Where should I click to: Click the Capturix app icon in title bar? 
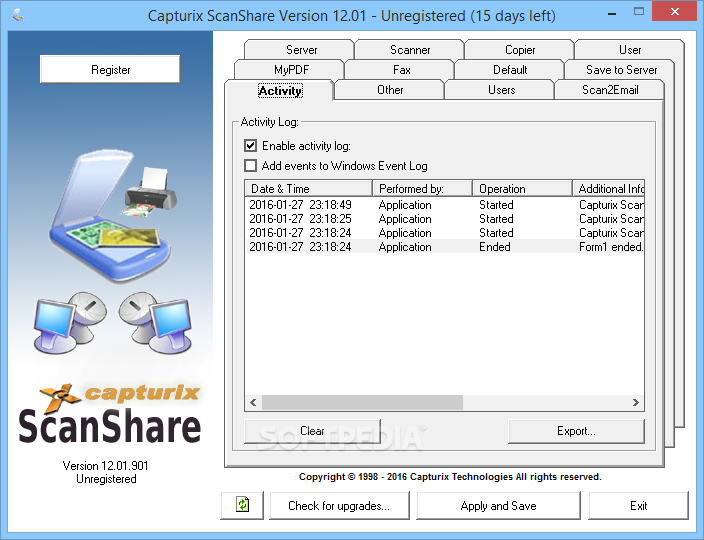click(x=18, y=16)
